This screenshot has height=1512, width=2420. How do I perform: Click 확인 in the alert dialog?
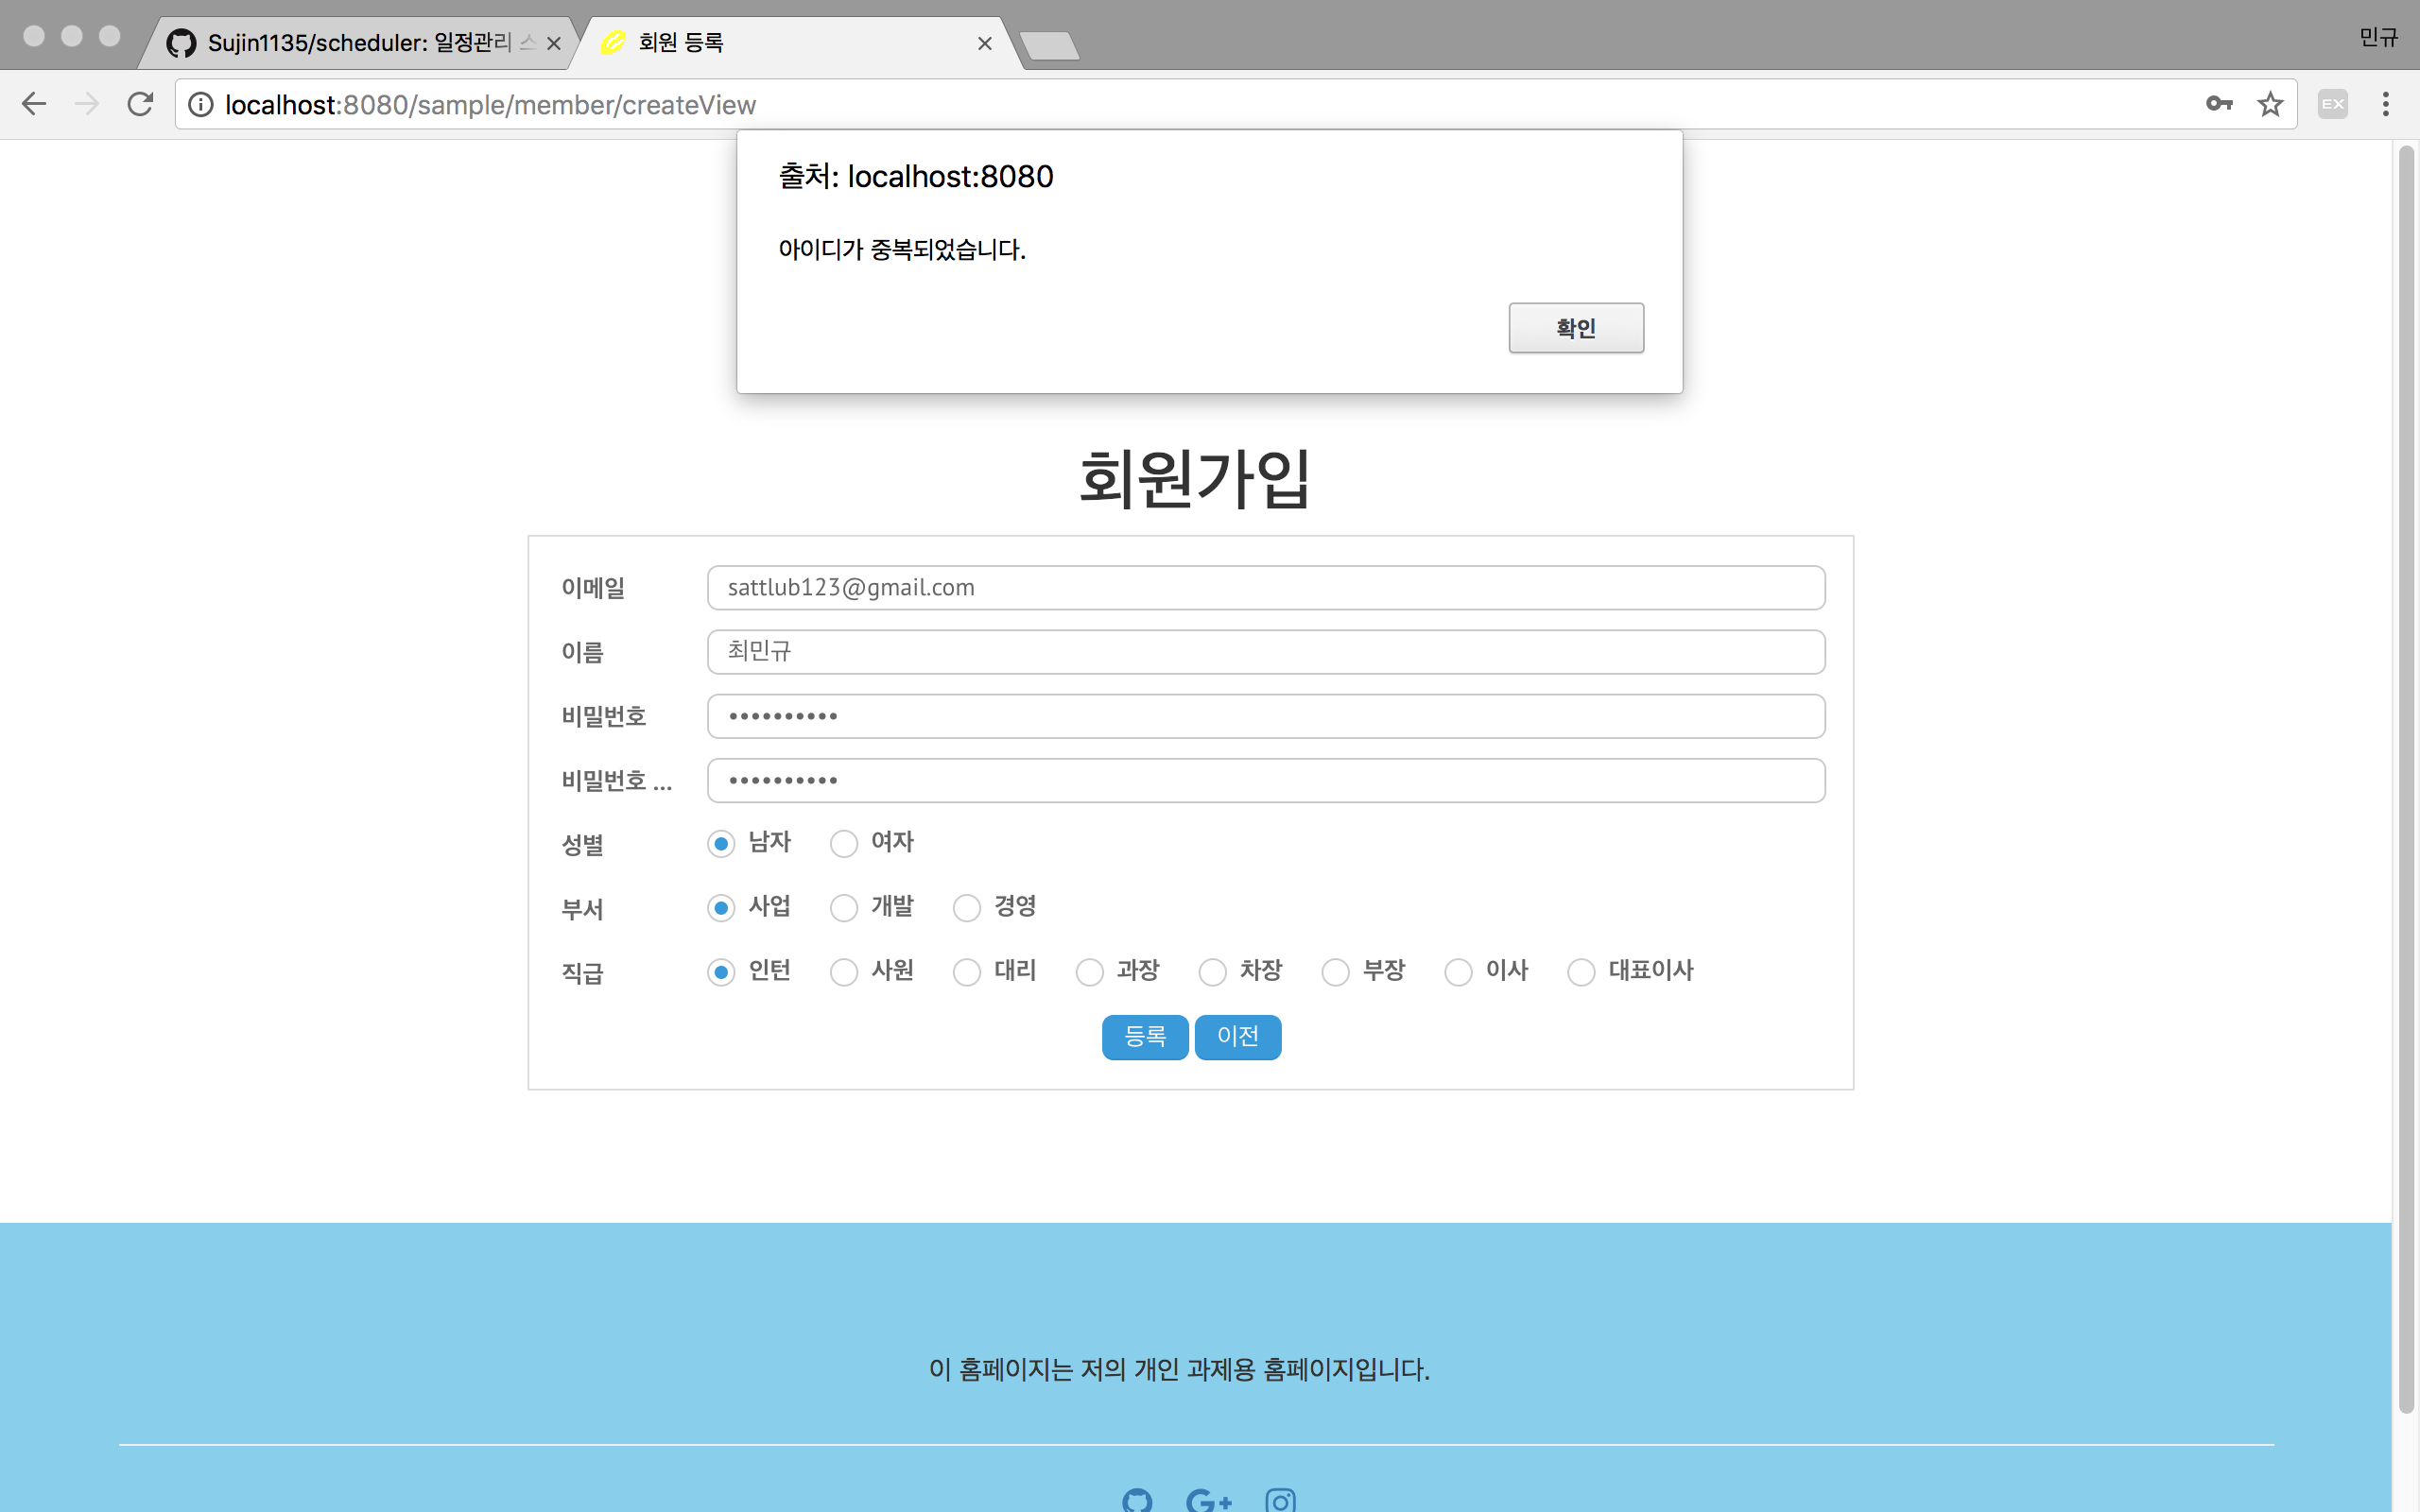(x=1575, y=328)
